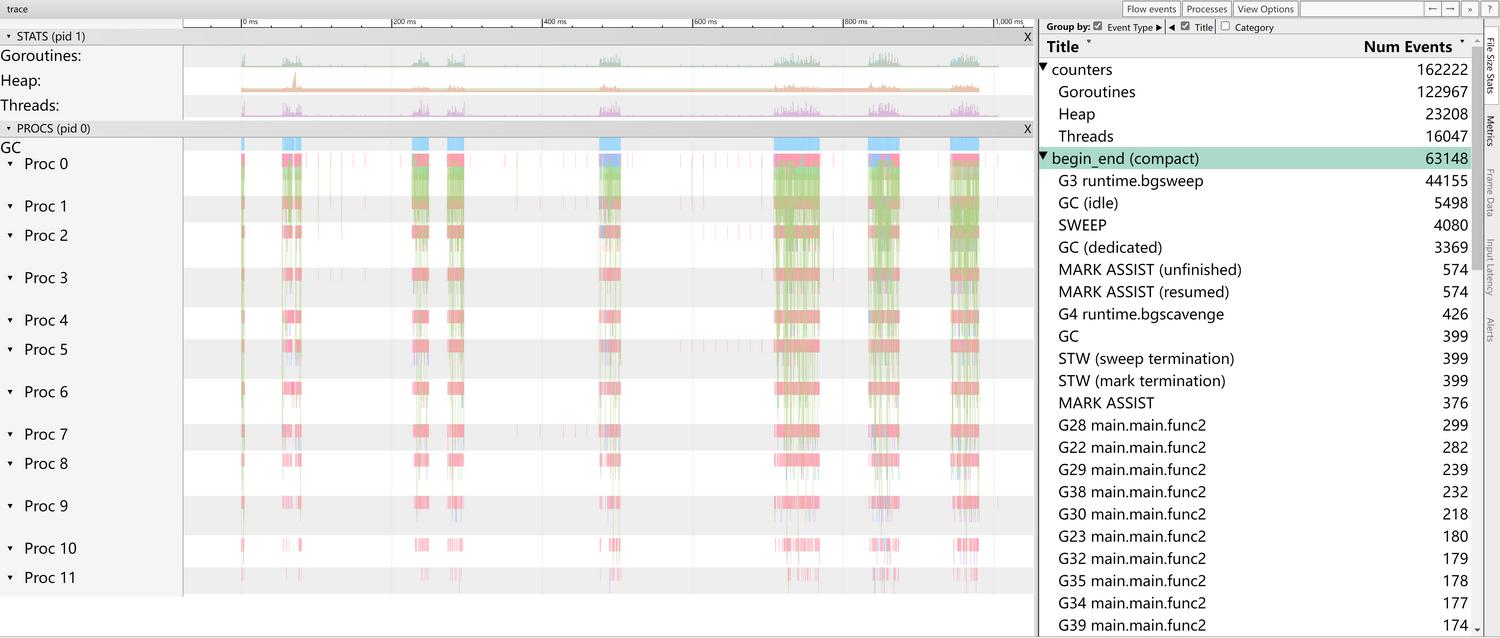Collapse the Proc 2 track

click(x=10, y=235)
